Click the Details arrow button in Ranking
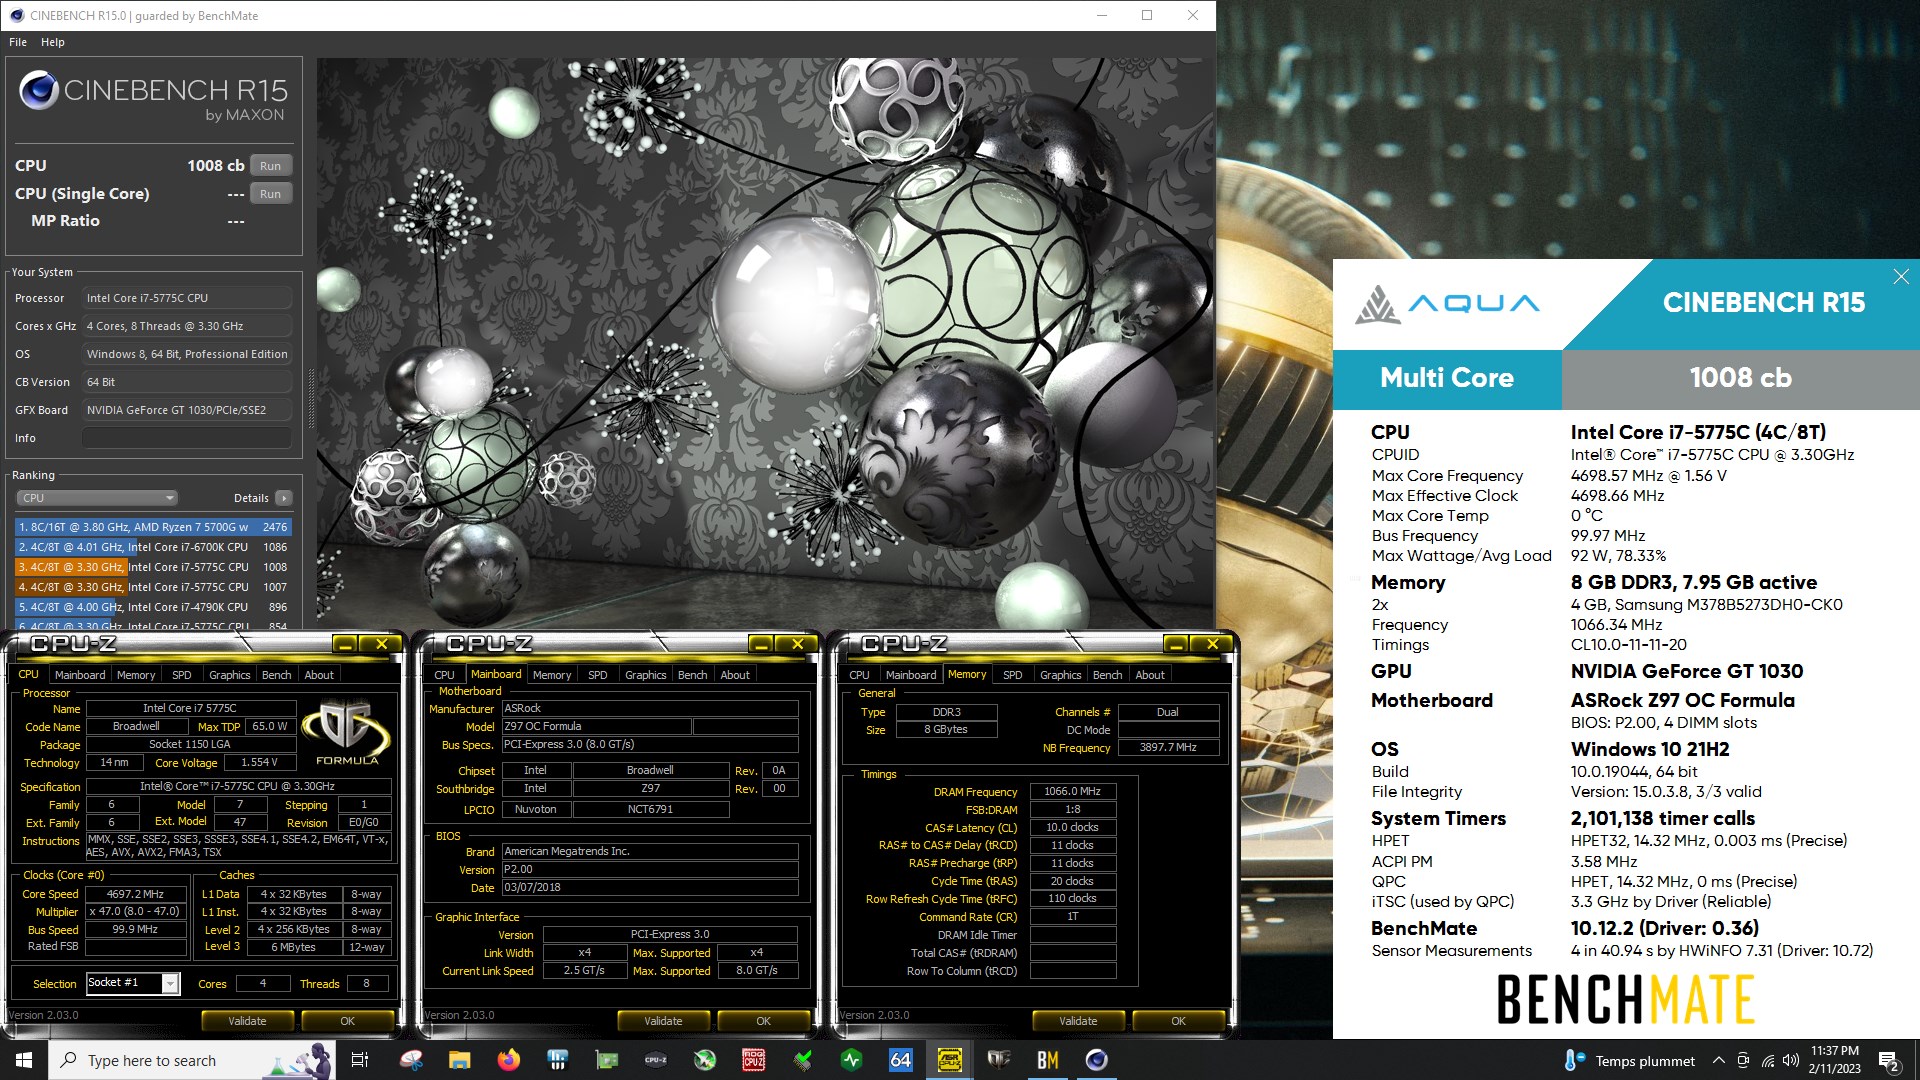 [x=284, y=498]
